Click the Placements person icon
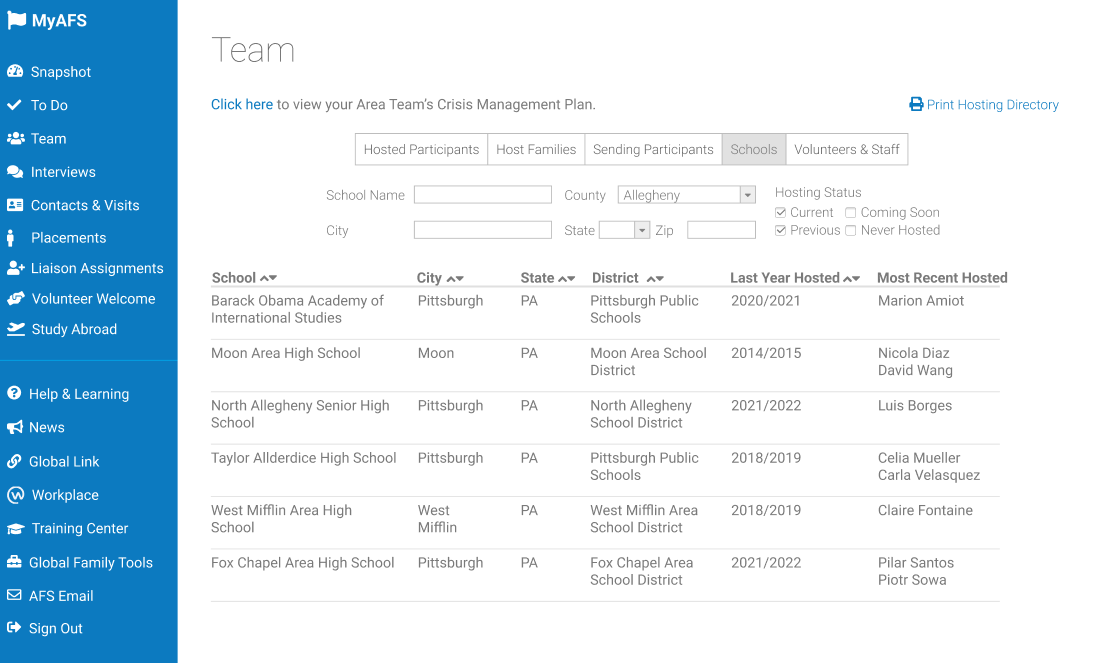This screenshot has width=1093, height=663. coord(10,238)
